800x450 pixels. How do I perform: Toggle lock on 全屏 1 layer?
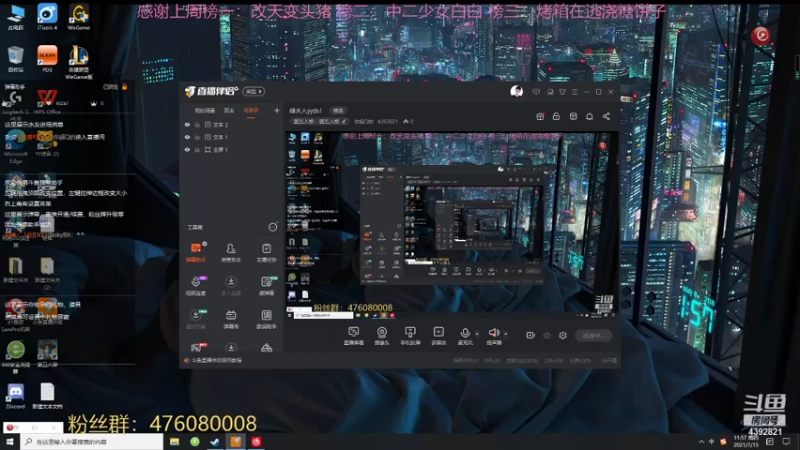(197, 149)
